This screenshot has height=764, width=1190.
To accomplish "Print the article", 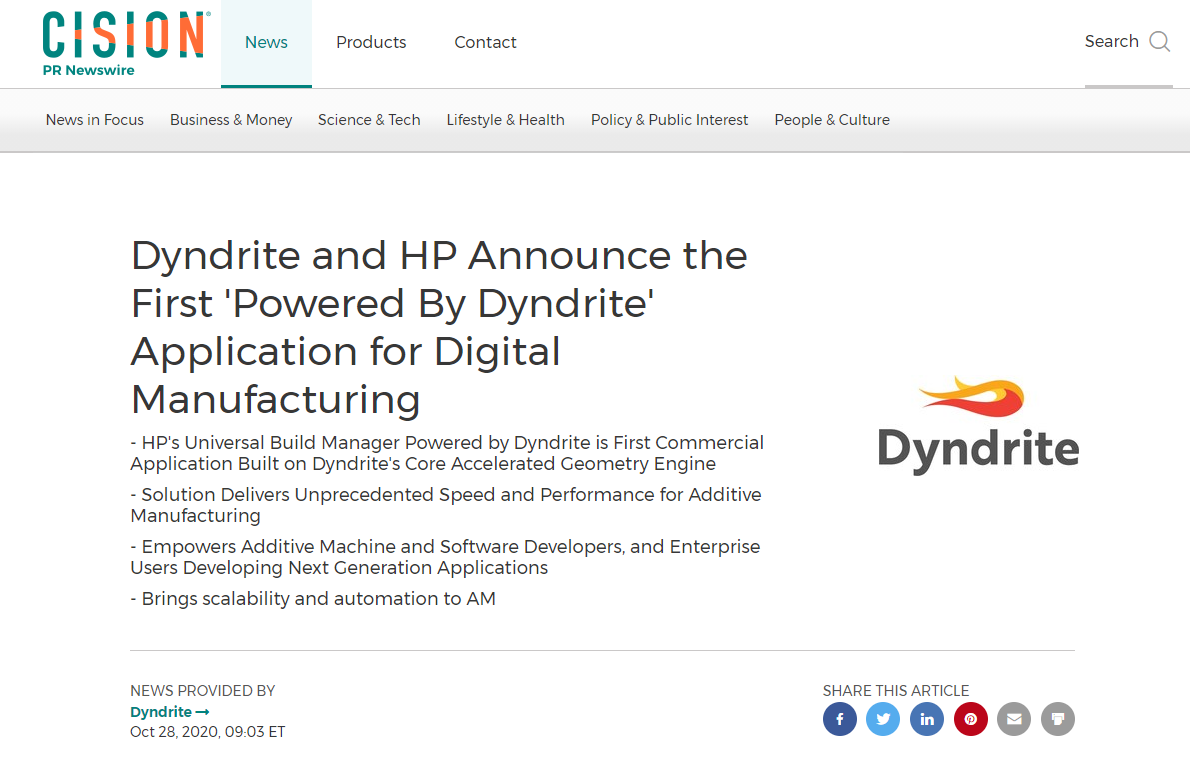I will point(1058,719).
